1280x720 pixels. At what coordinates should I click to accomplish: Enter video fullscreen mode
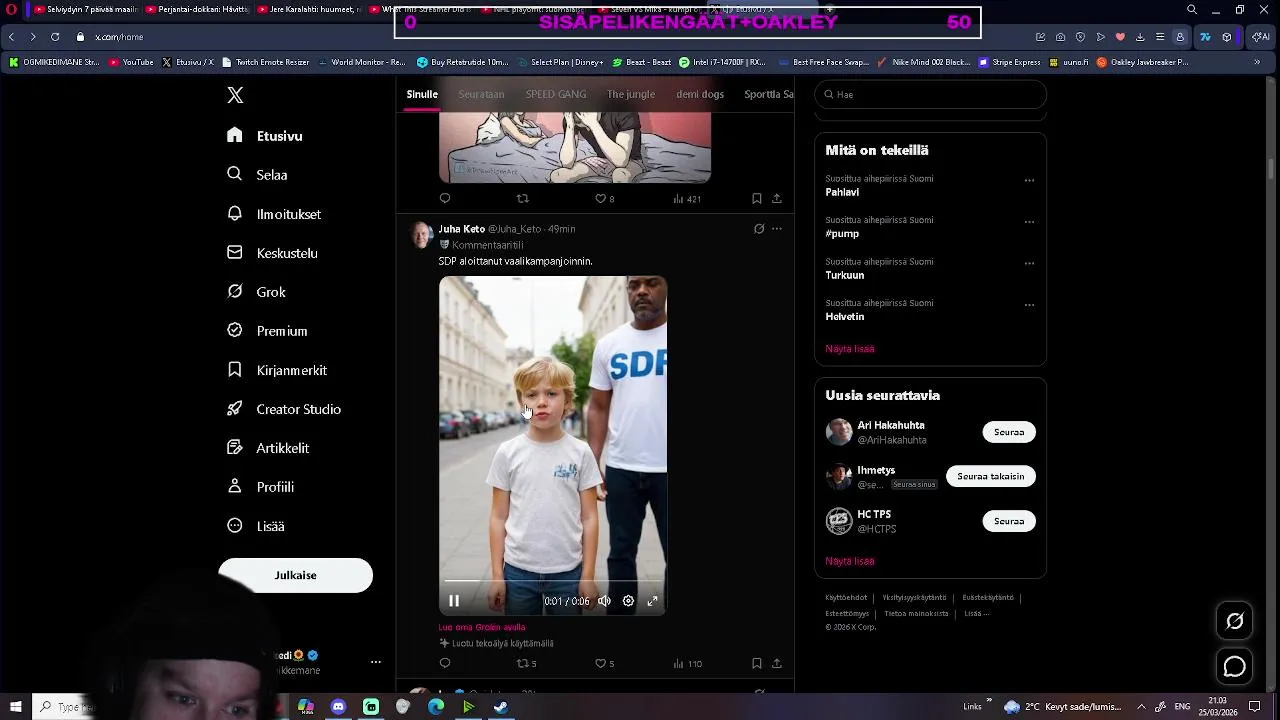652,601
